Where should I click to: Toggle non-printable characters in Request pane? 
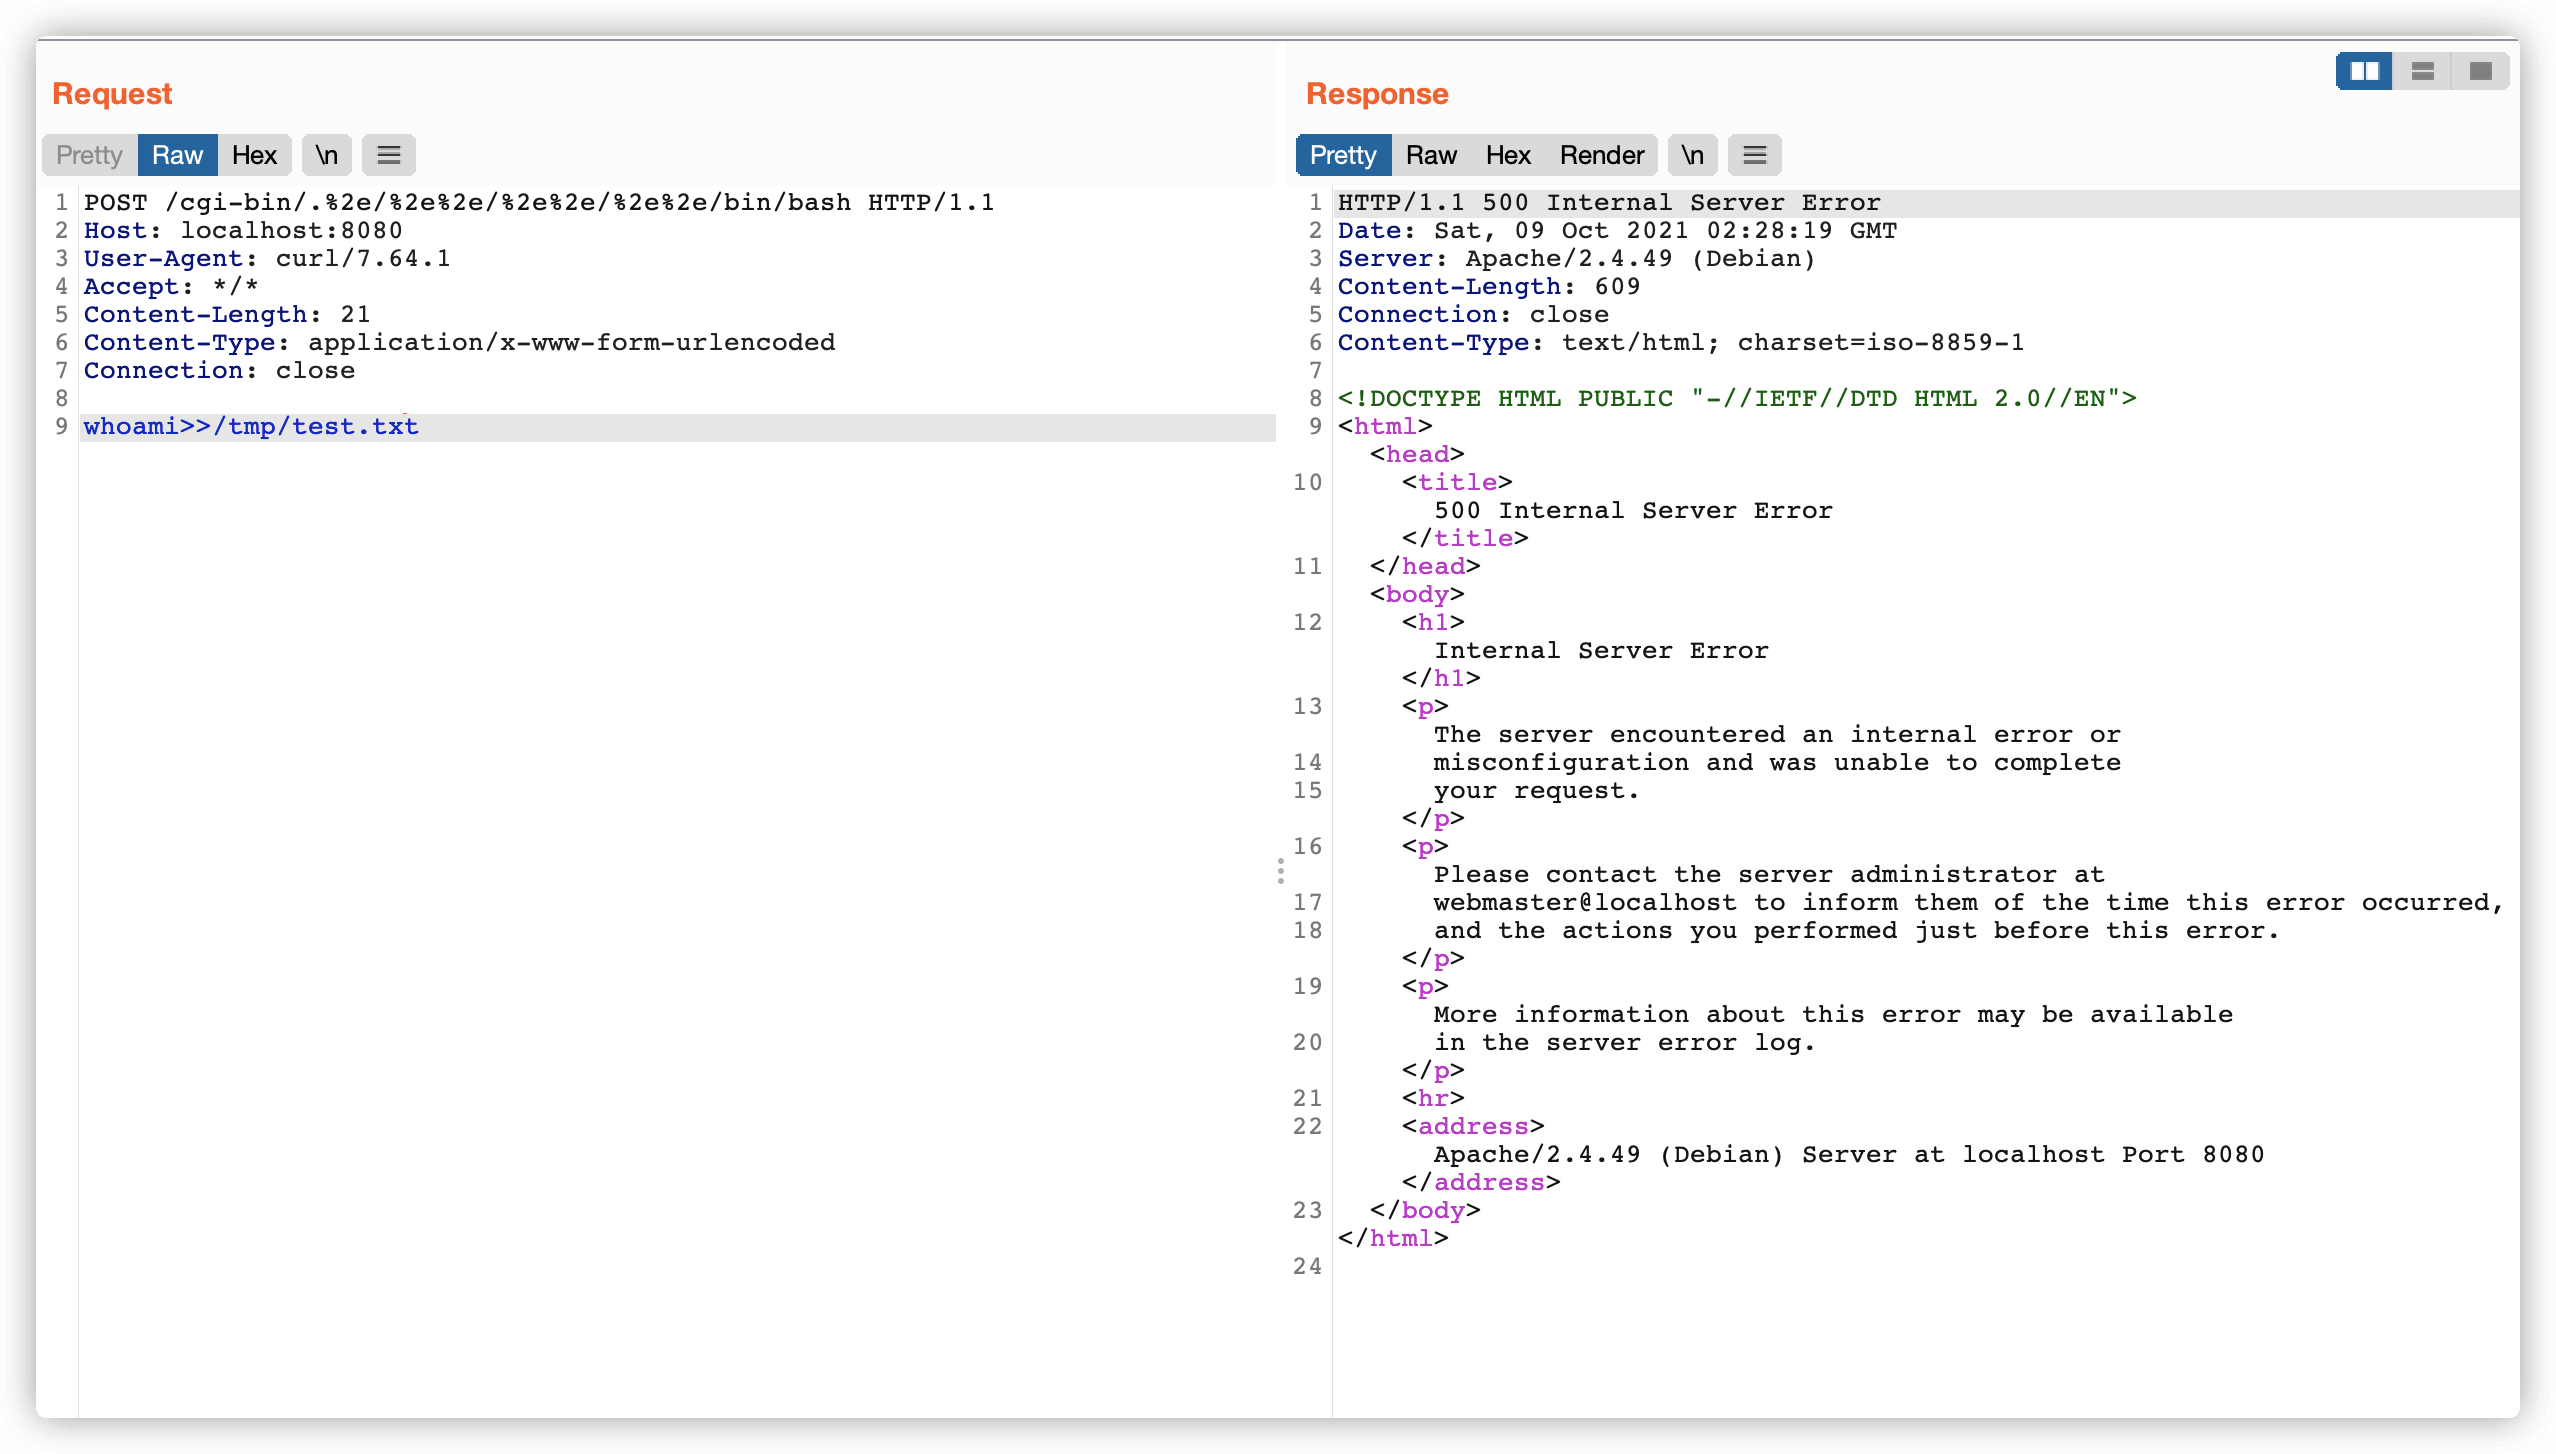(x=327, y=155)
